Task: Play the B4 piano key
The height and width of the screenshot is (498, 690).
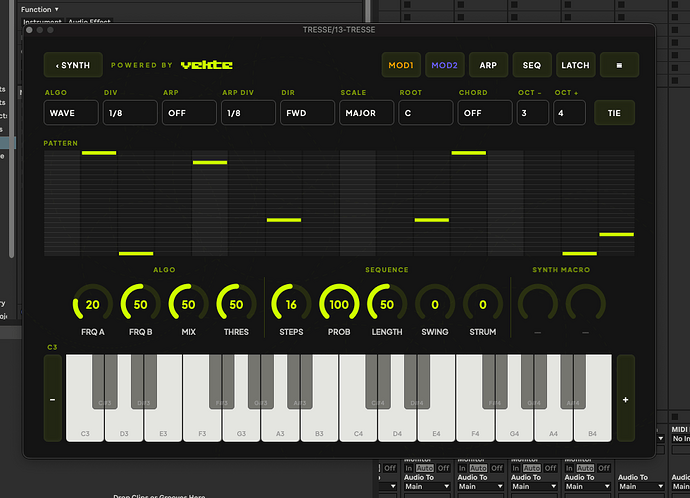Action: [x=592, y=426]
